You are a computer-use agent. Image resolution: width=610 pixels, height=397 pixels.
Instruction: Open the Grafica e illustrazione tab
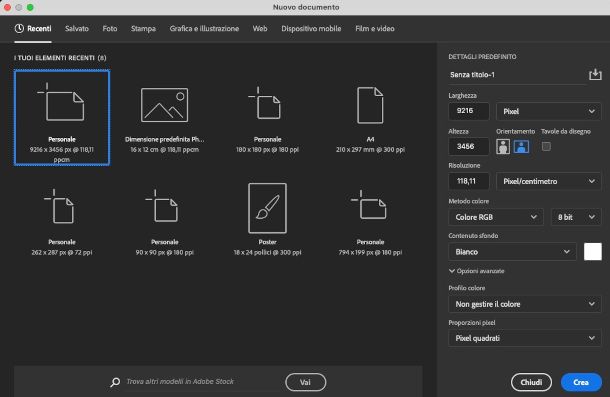tap(204, 28)
